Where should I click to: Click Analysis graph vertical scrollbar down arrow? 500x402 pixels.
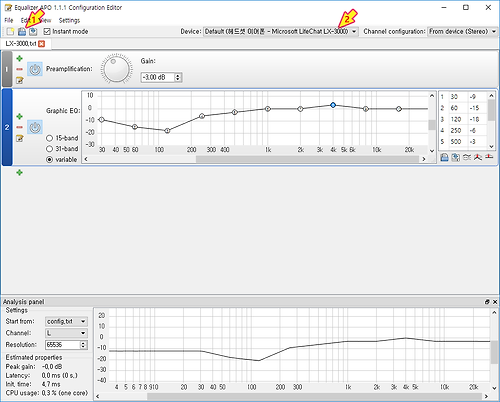coord(494,388)
